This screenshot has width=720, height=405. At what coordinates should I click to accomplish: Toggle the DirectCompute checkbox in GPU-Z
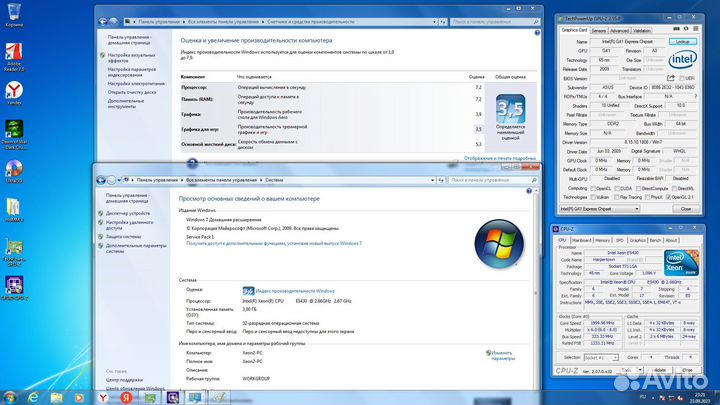[638, 189]
